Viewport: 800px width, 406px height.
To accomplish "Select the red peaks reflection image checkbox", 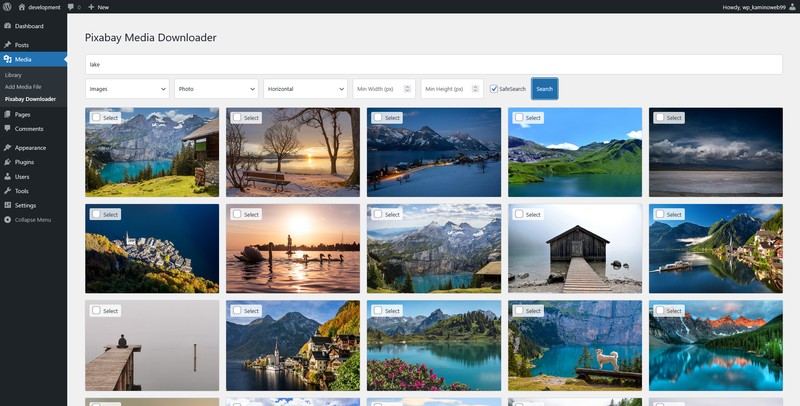I will (x=660, y=310).
